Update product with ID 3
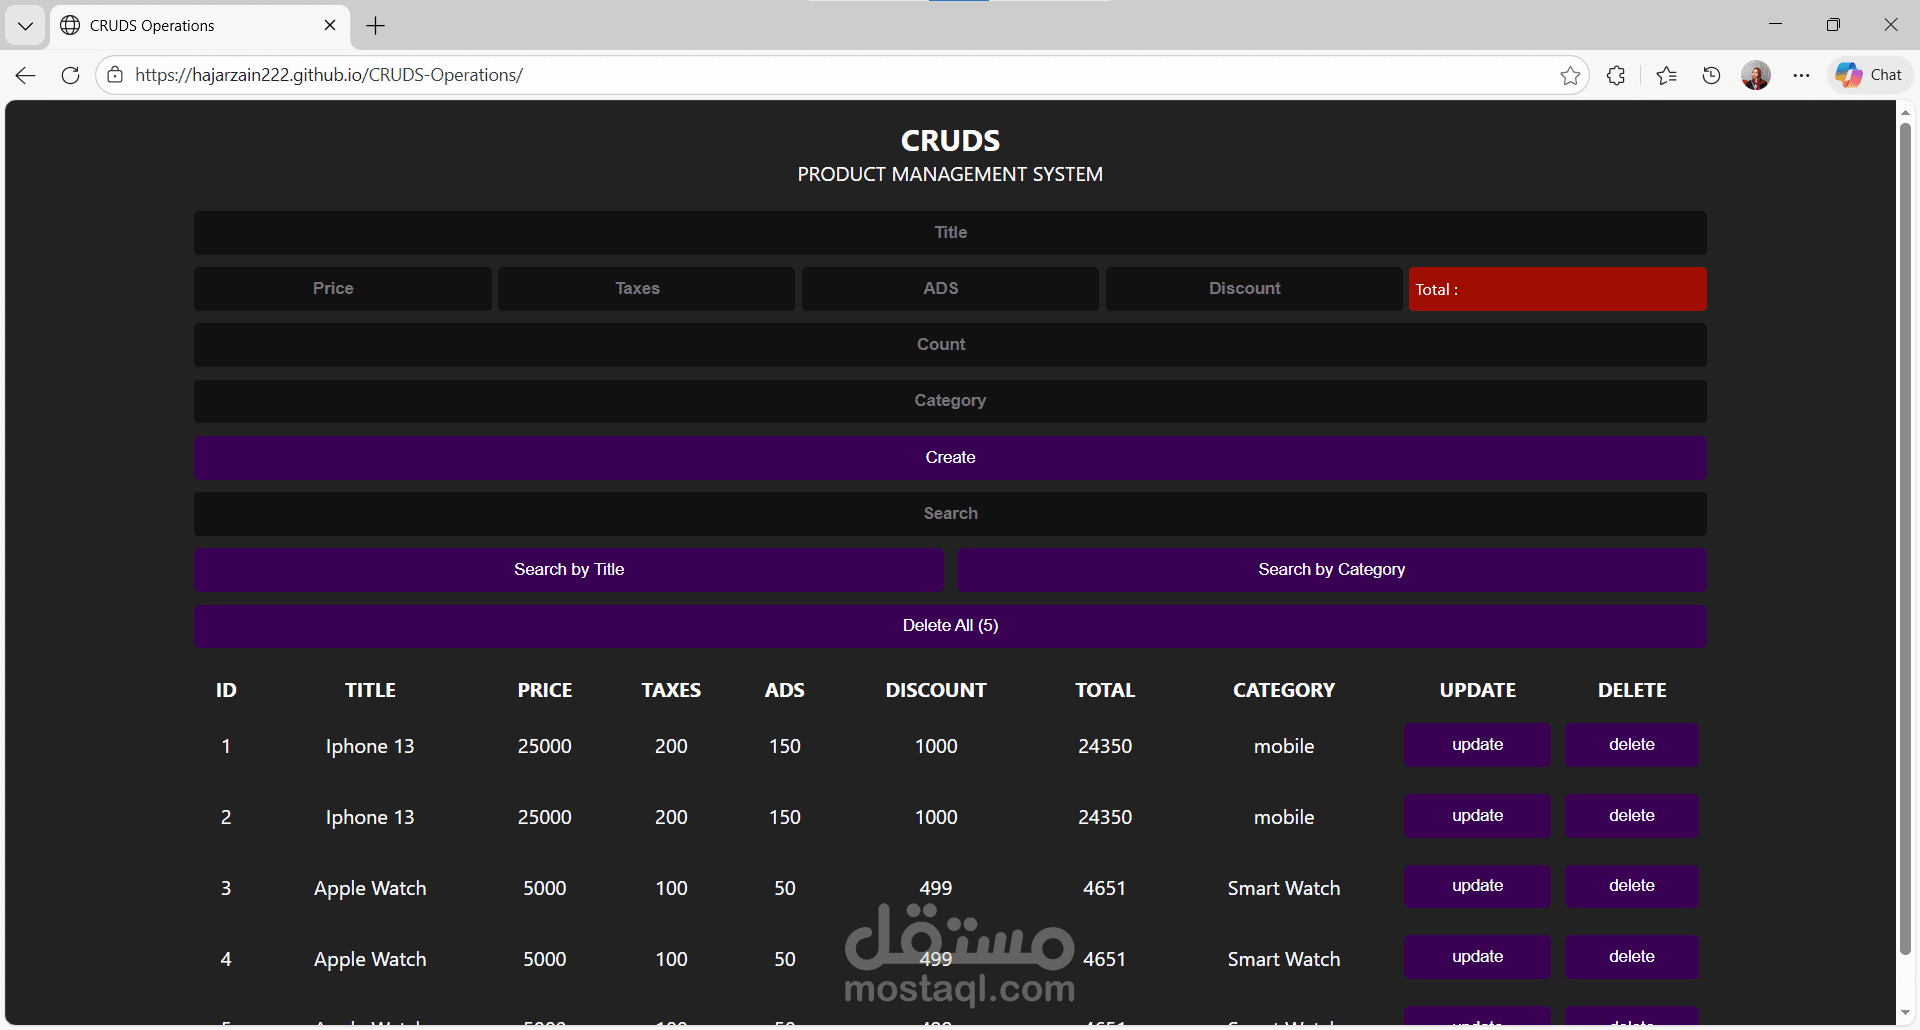The width and height of the screenshot is (1920, 1030). tap(1477, 886)
